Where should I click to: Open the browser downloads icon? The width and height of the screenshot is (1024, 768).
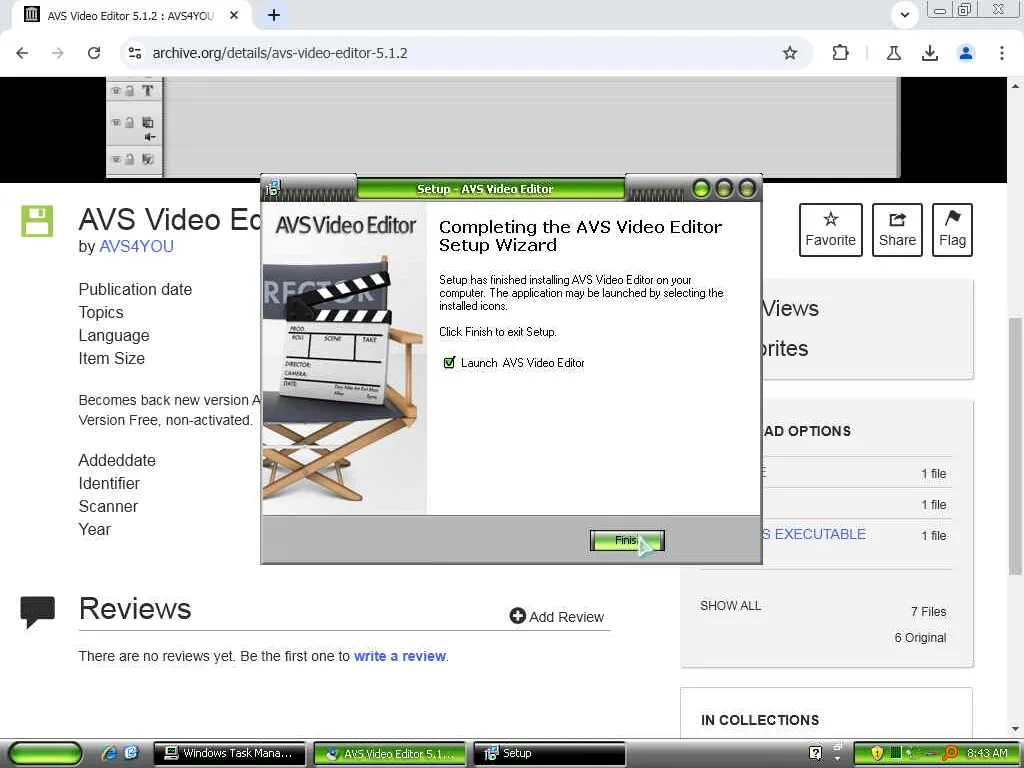(x=929, y=53)
